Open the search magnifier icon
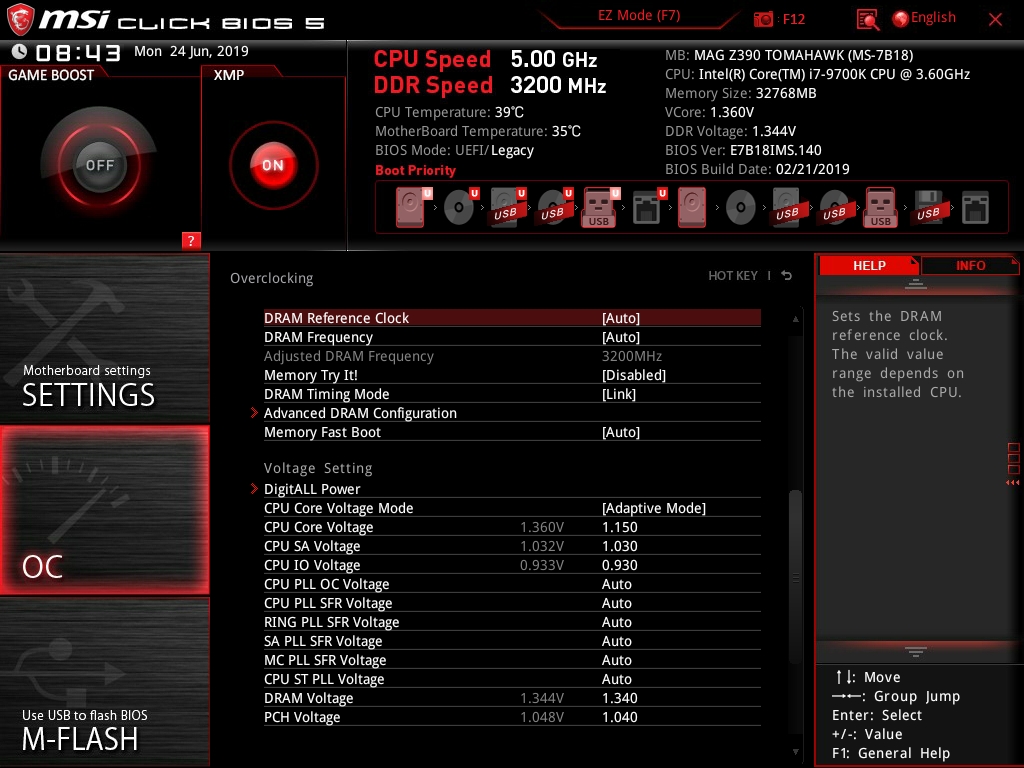Screen dimensions: 1024x768 [x=867, y=20]
